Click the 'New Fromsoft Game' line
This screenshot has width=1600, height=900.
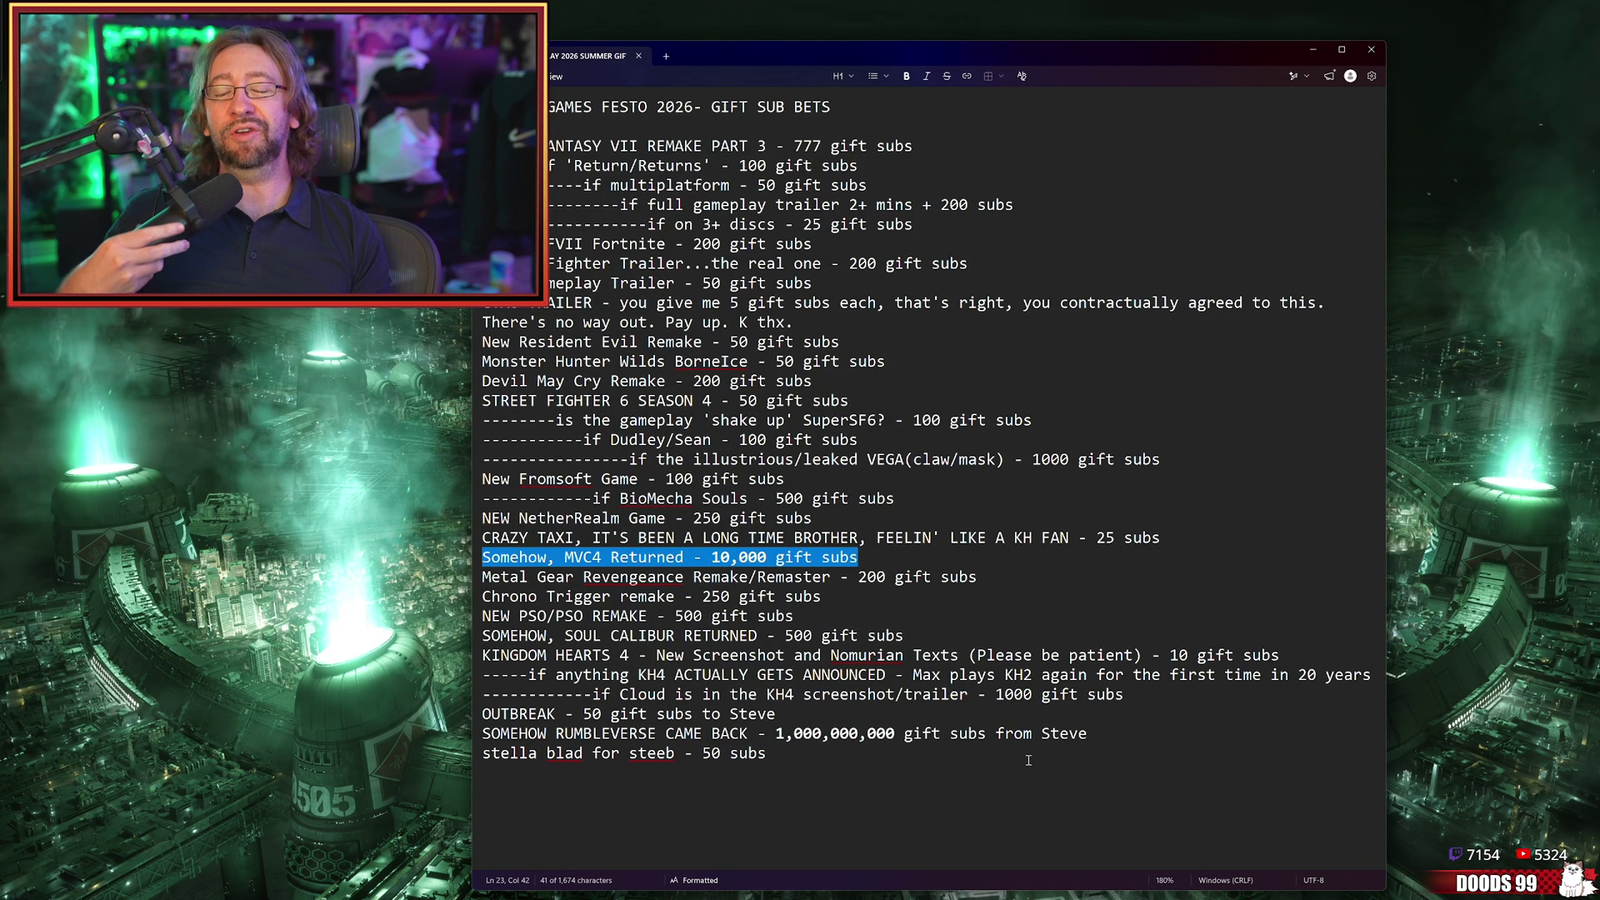(633, 479)
